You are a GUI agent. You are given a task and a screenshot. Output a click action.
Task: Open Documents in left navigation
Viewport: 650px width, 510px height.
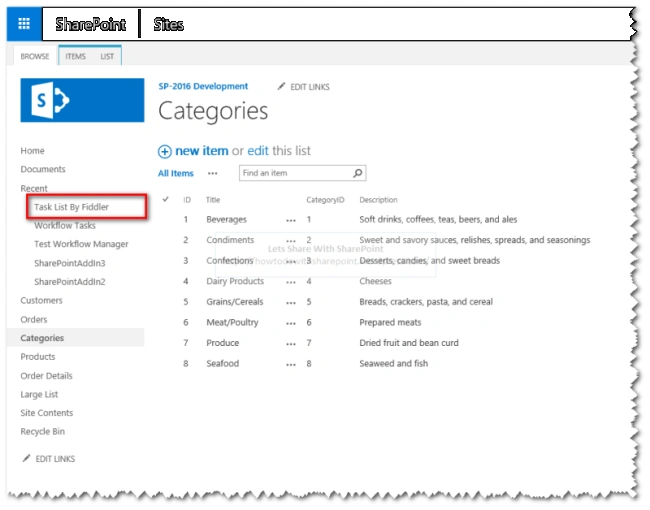click(x=43, y=169)
